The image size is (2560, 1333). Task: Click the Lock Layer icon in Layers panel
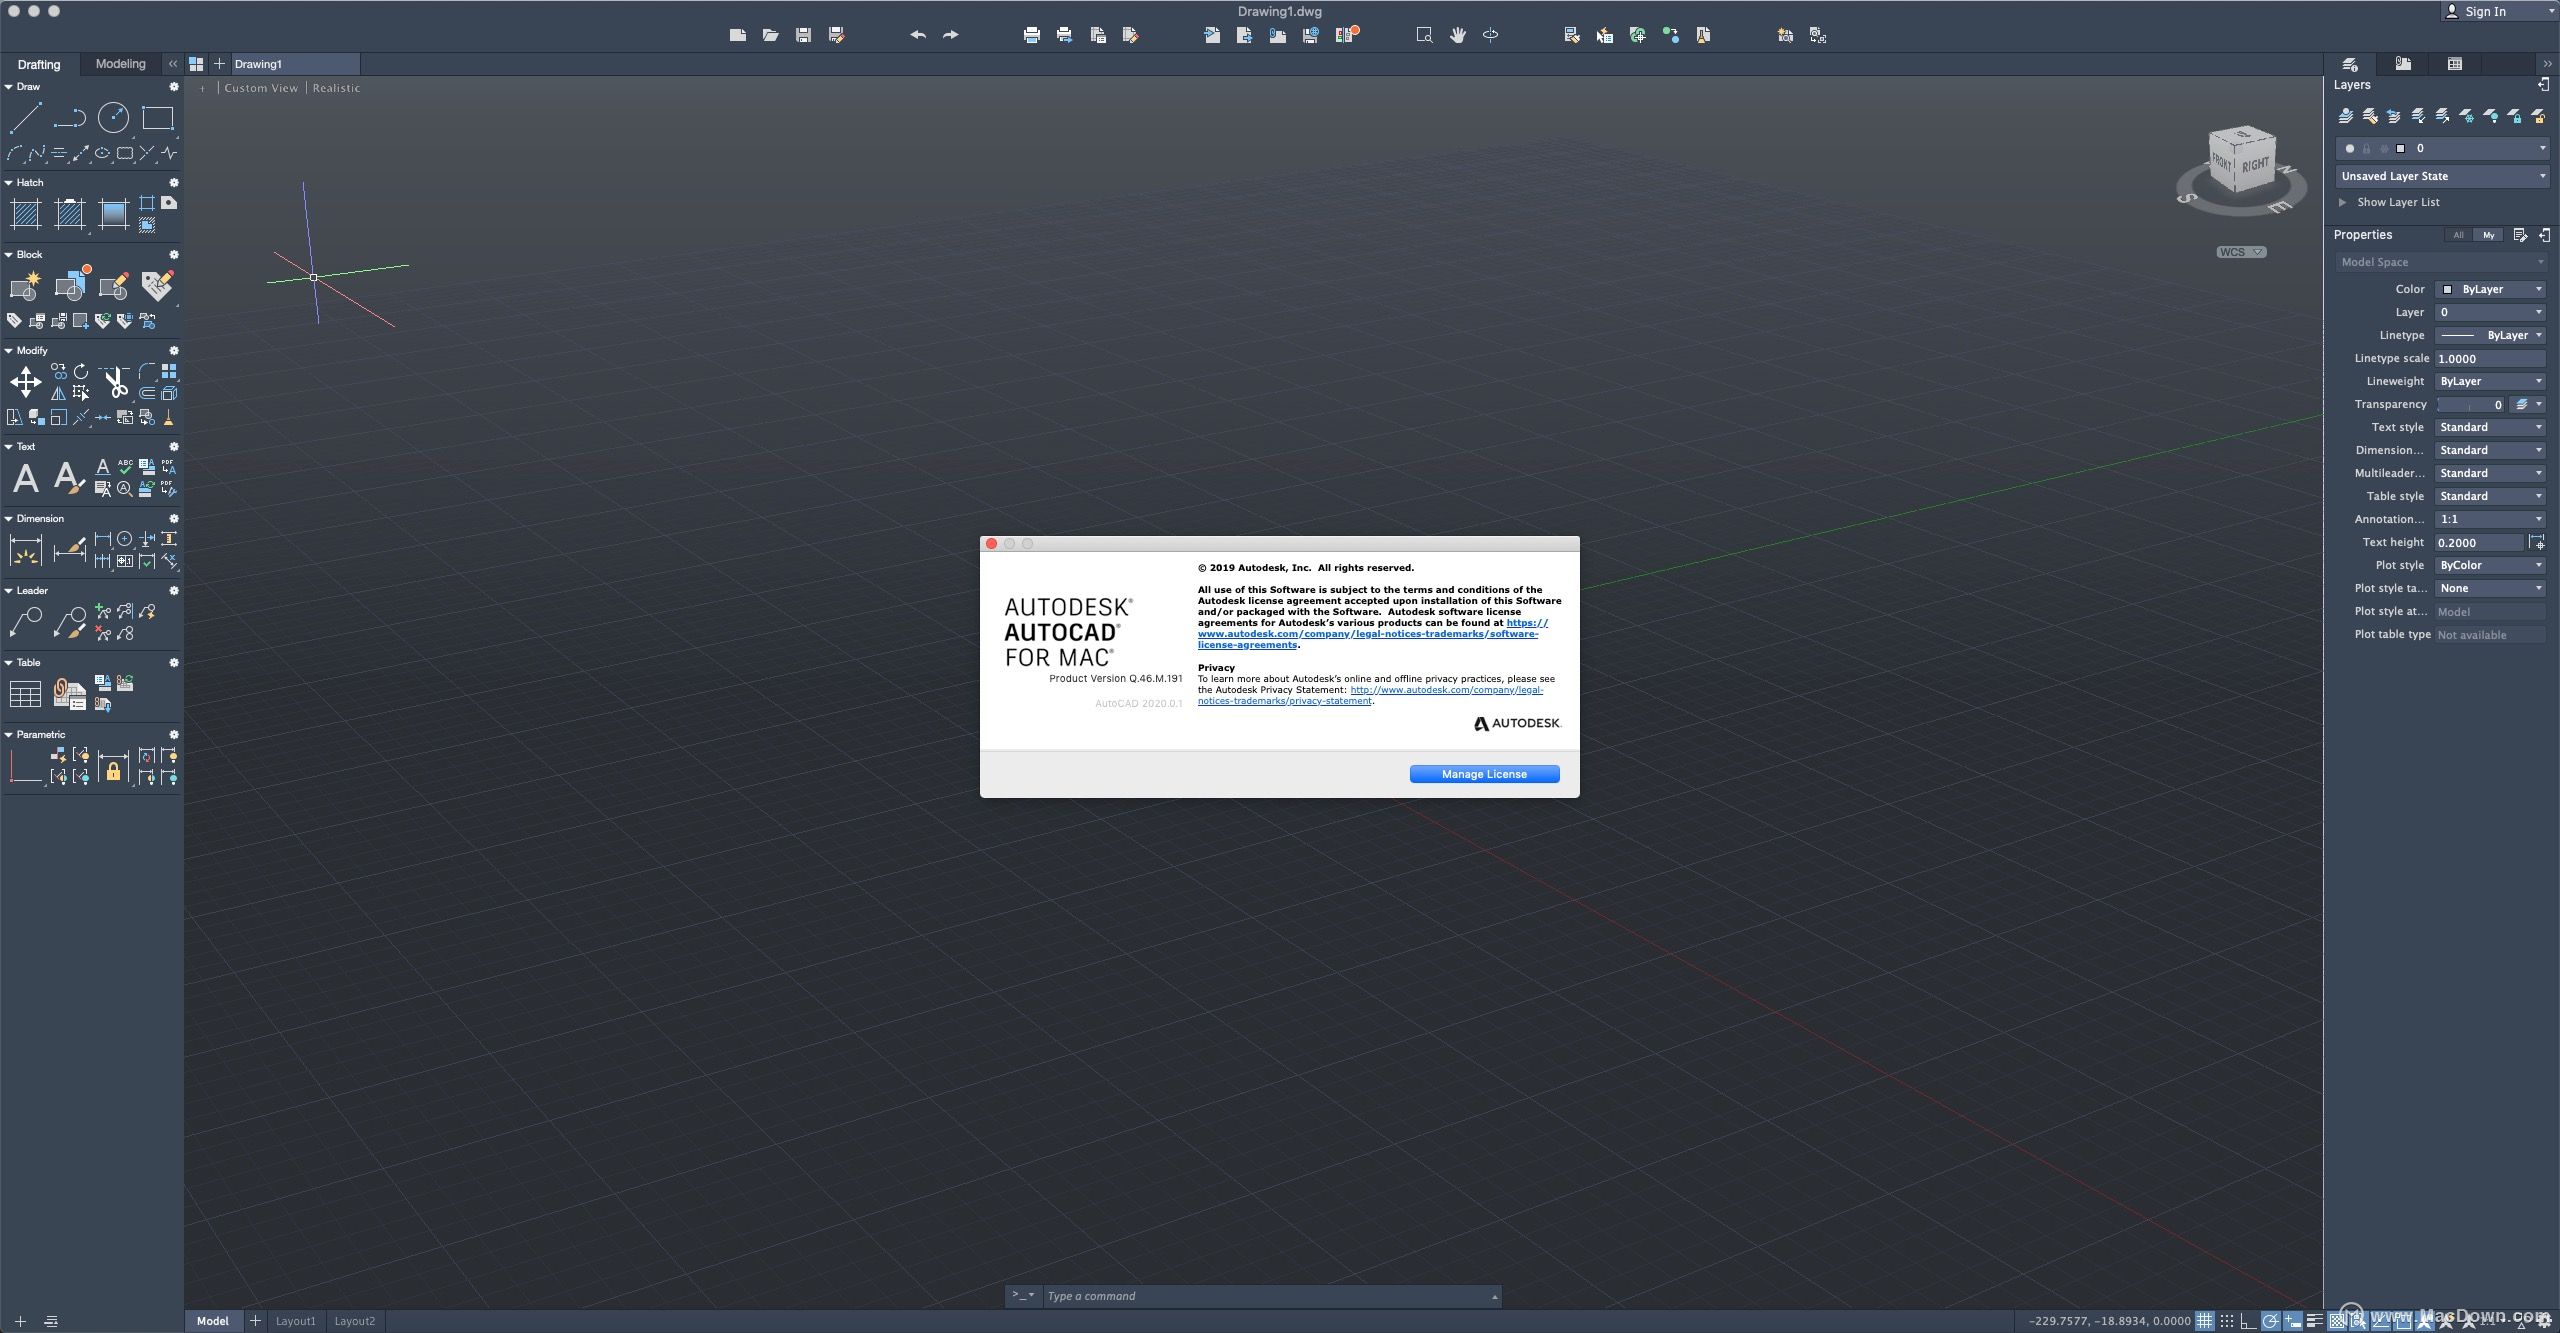pos(2515,117)
